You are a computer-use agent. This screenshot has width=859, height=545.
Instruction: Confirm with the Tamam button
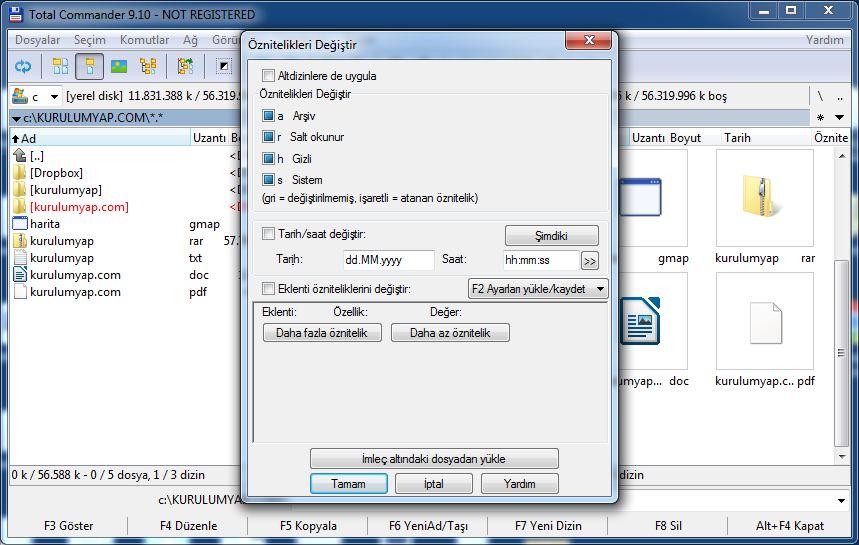(348, 484)
